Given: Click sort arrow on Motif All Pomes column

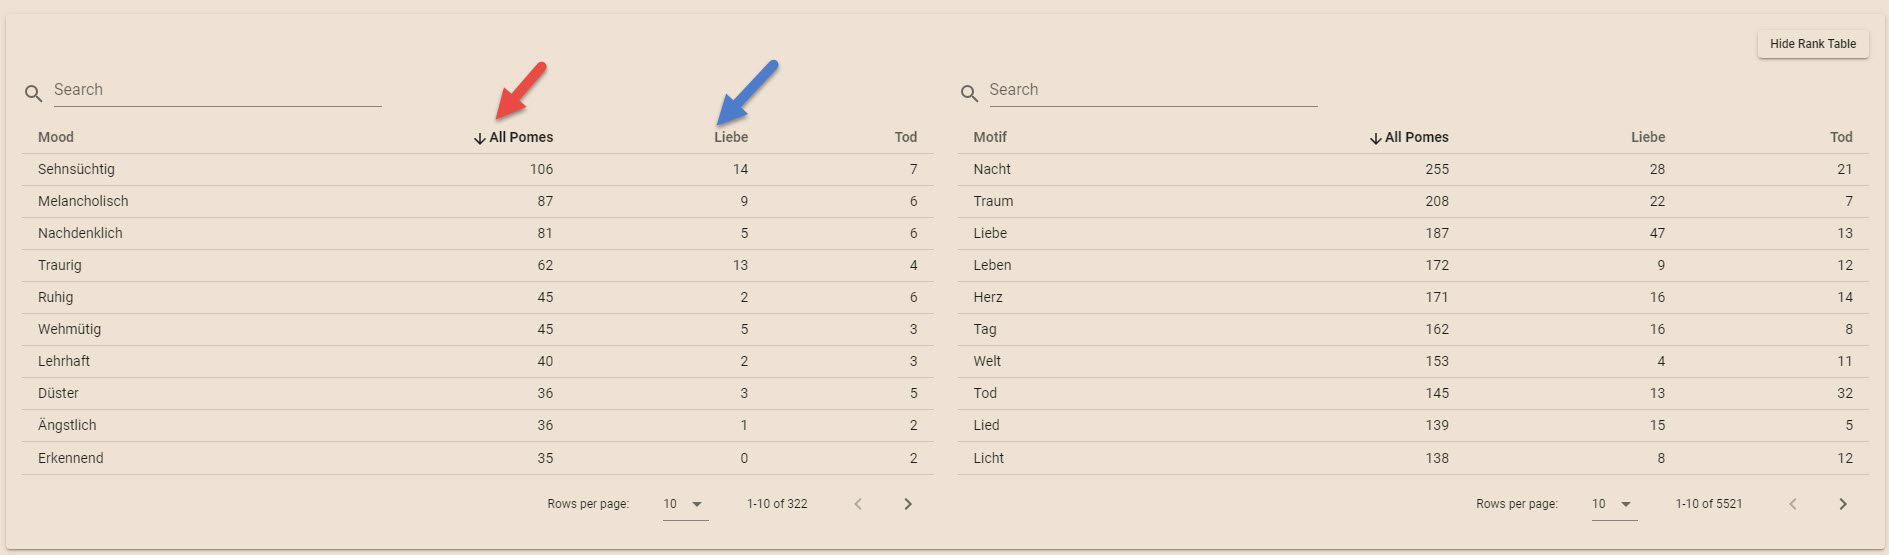Looking at the screenshot, I should [1376, 138].
